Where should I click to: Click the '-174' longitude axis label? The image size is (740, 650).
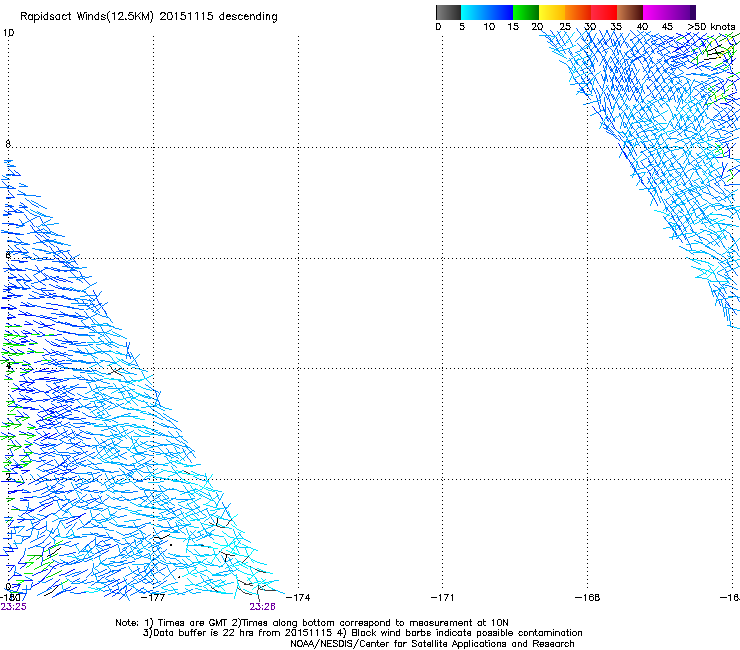(x=298, y=598)
